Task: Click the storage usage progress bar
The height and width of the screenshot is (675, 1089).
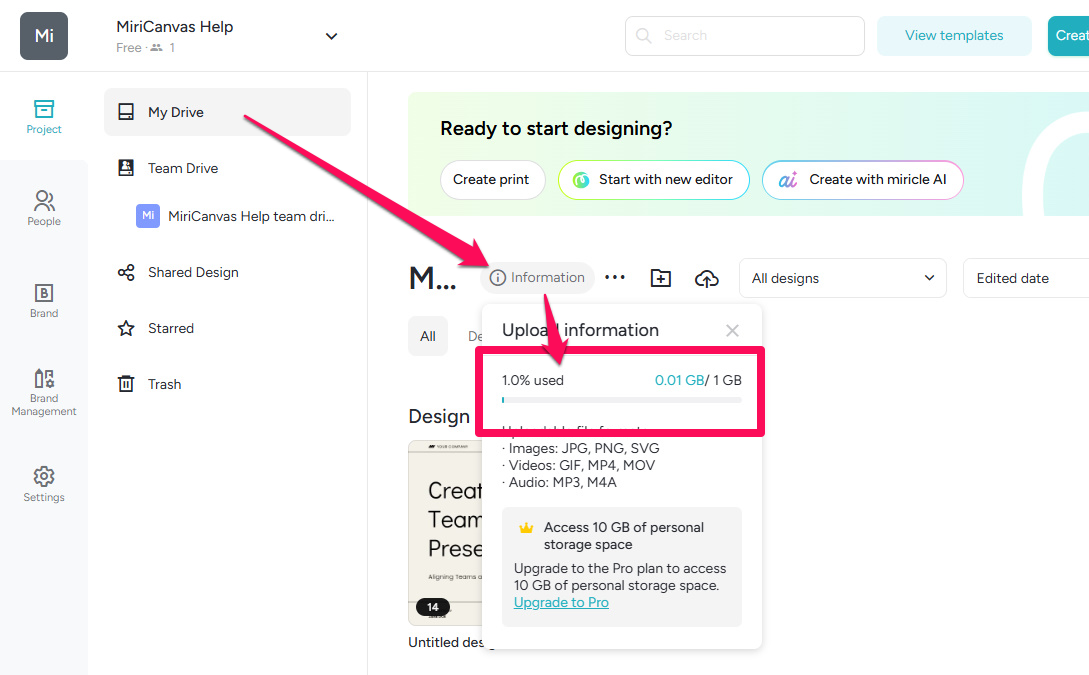Action: (621, 400)
